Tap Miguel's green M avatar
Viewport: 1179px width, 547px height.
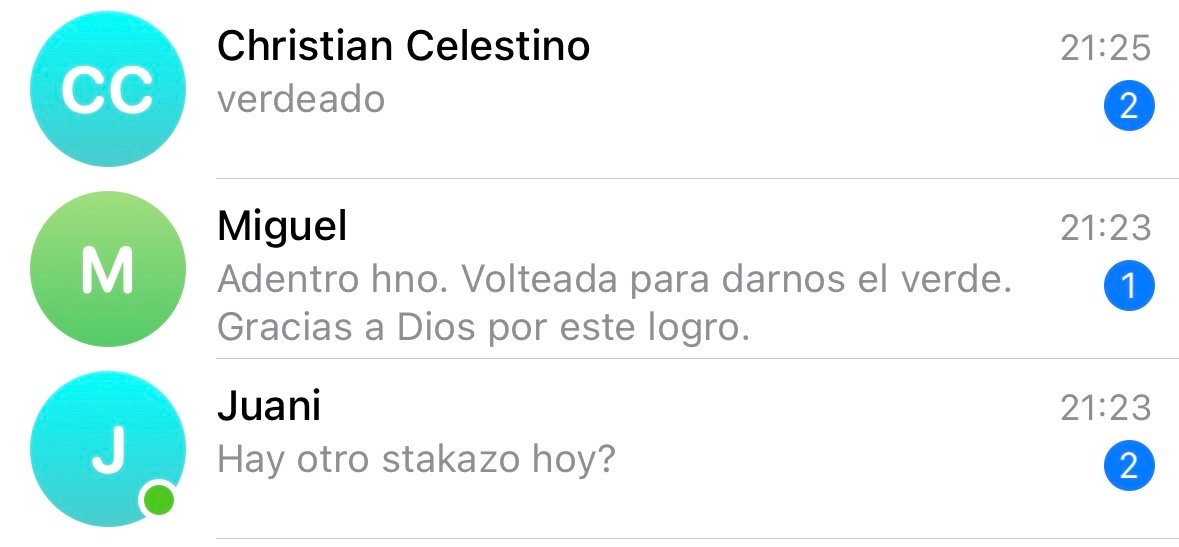(108, 269)
